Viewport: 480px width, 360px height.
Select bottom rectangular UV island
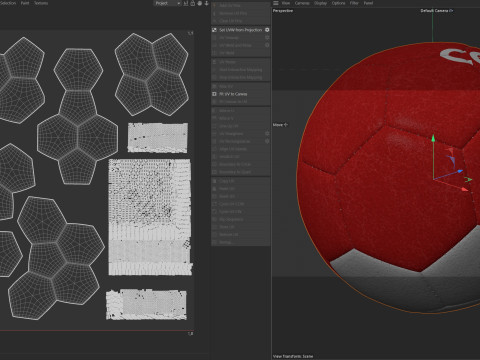coord(146,304)
